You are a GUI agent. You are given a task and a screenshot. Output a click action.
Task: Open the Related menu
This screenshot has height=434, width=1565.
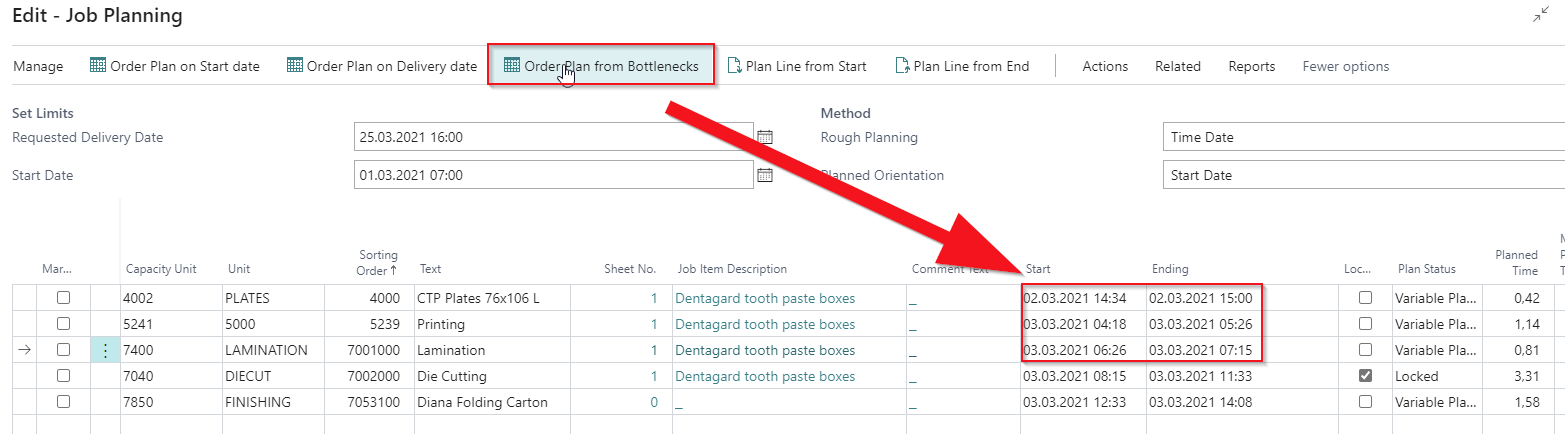click(1178, 66)
